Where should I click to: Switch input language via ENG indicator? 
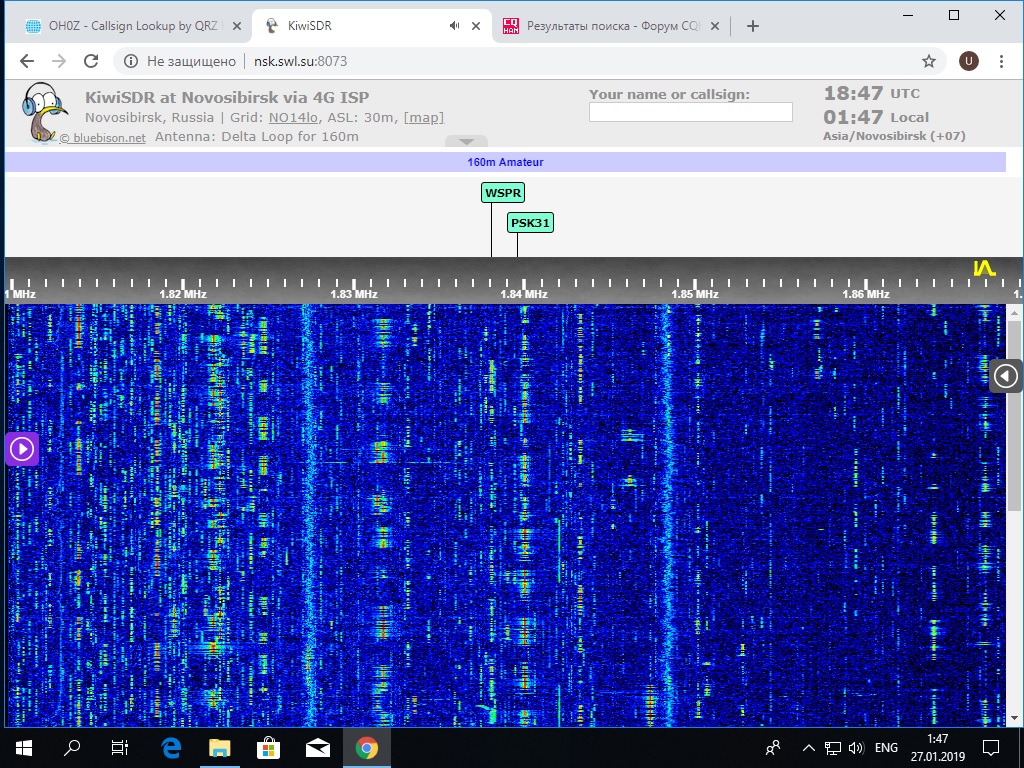coord(886,747)
